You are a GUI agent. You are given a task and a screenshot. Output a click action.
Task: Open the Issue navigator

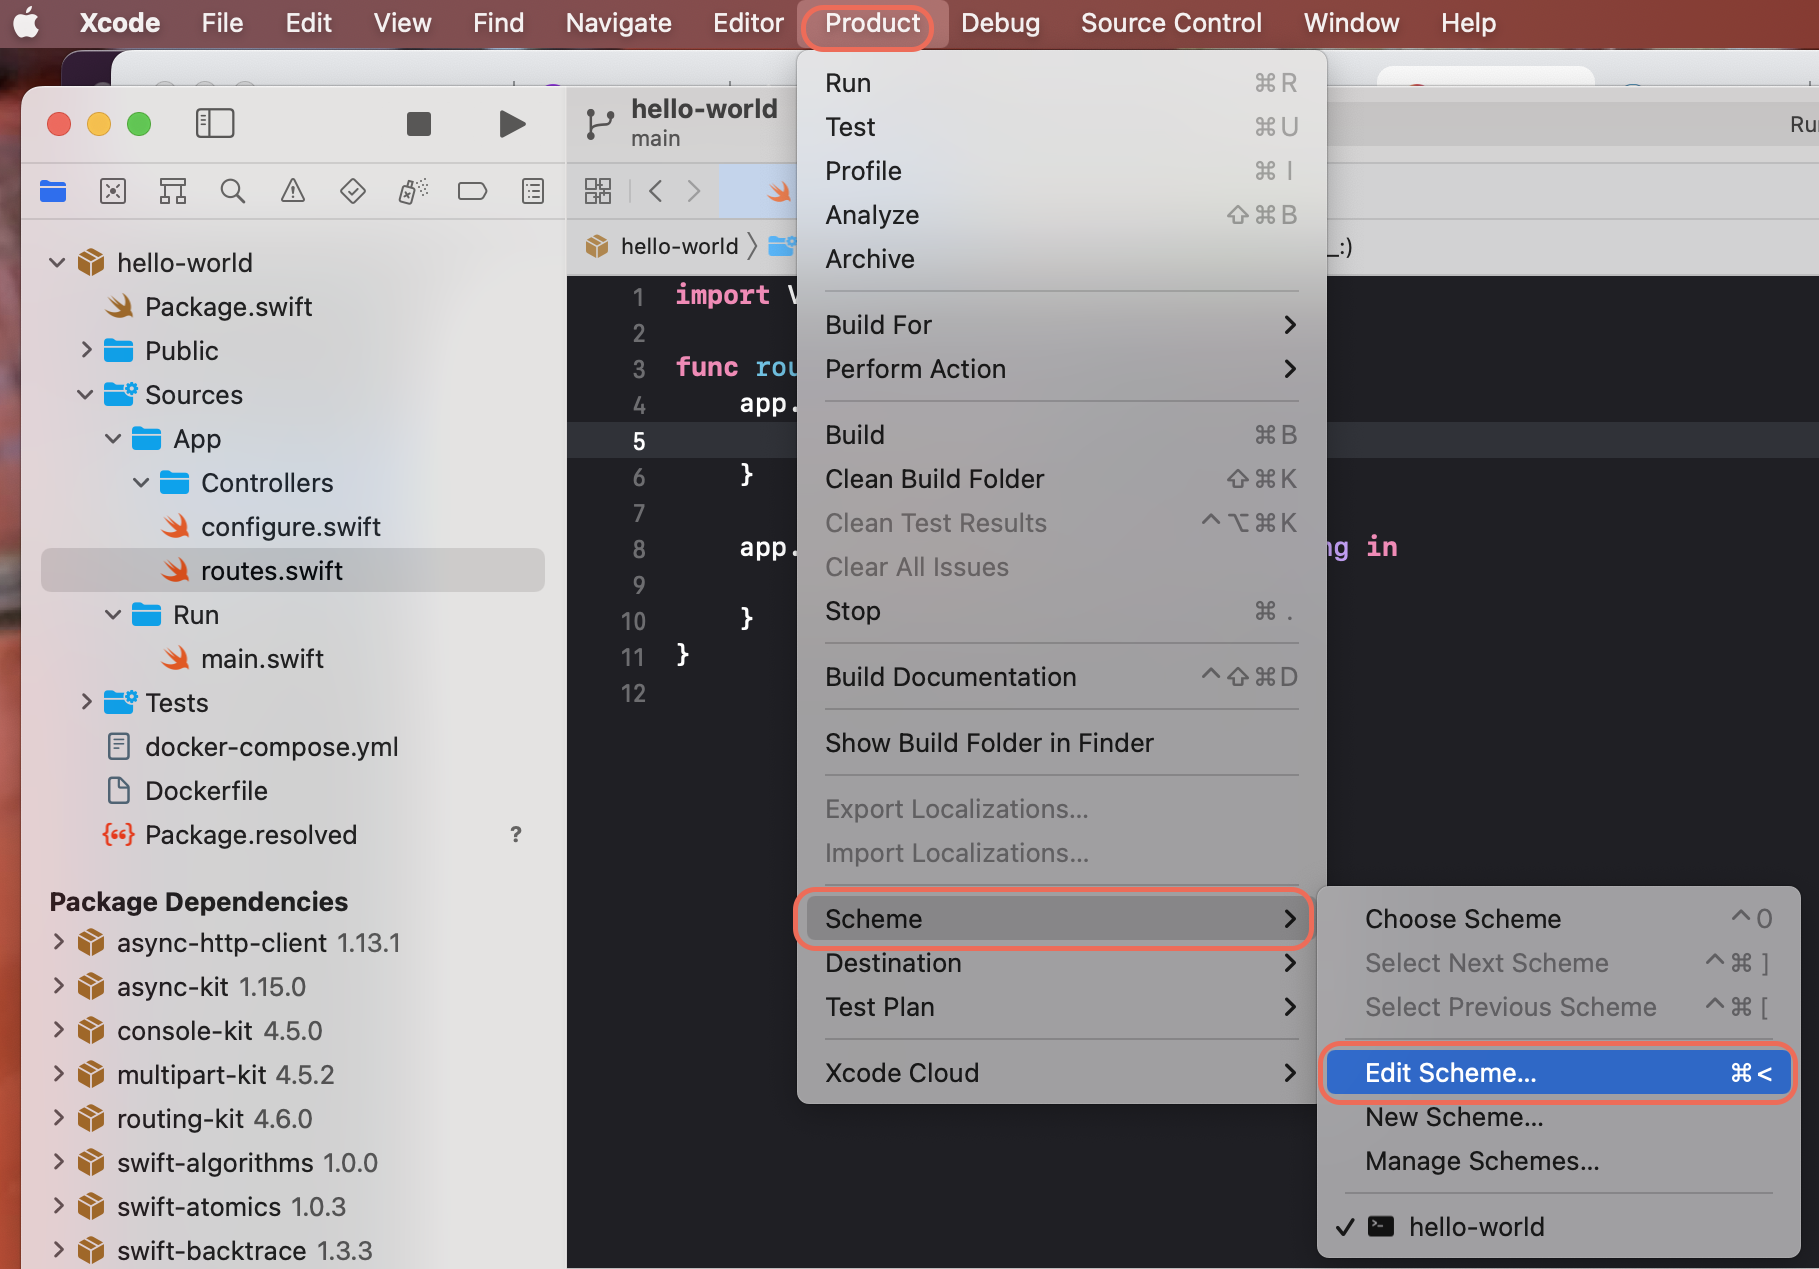point(292,190)
